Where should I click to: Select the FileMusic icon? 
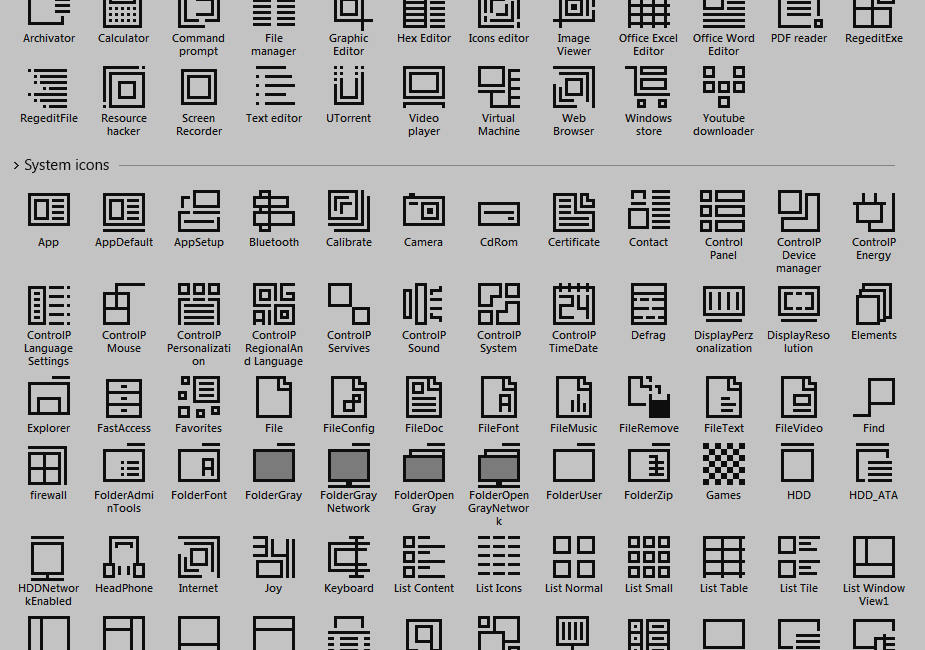click(573, 398)
